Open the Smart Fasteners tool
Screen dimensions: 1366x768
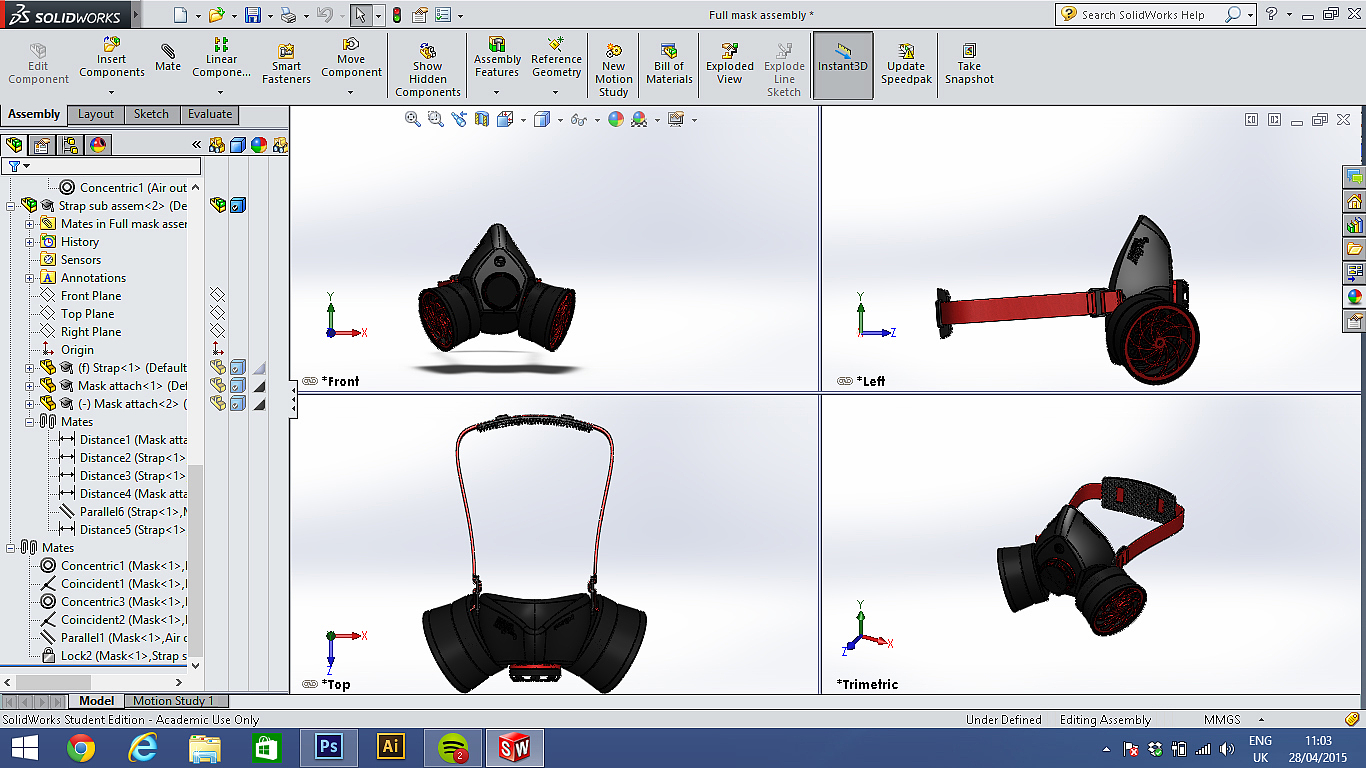286,63
